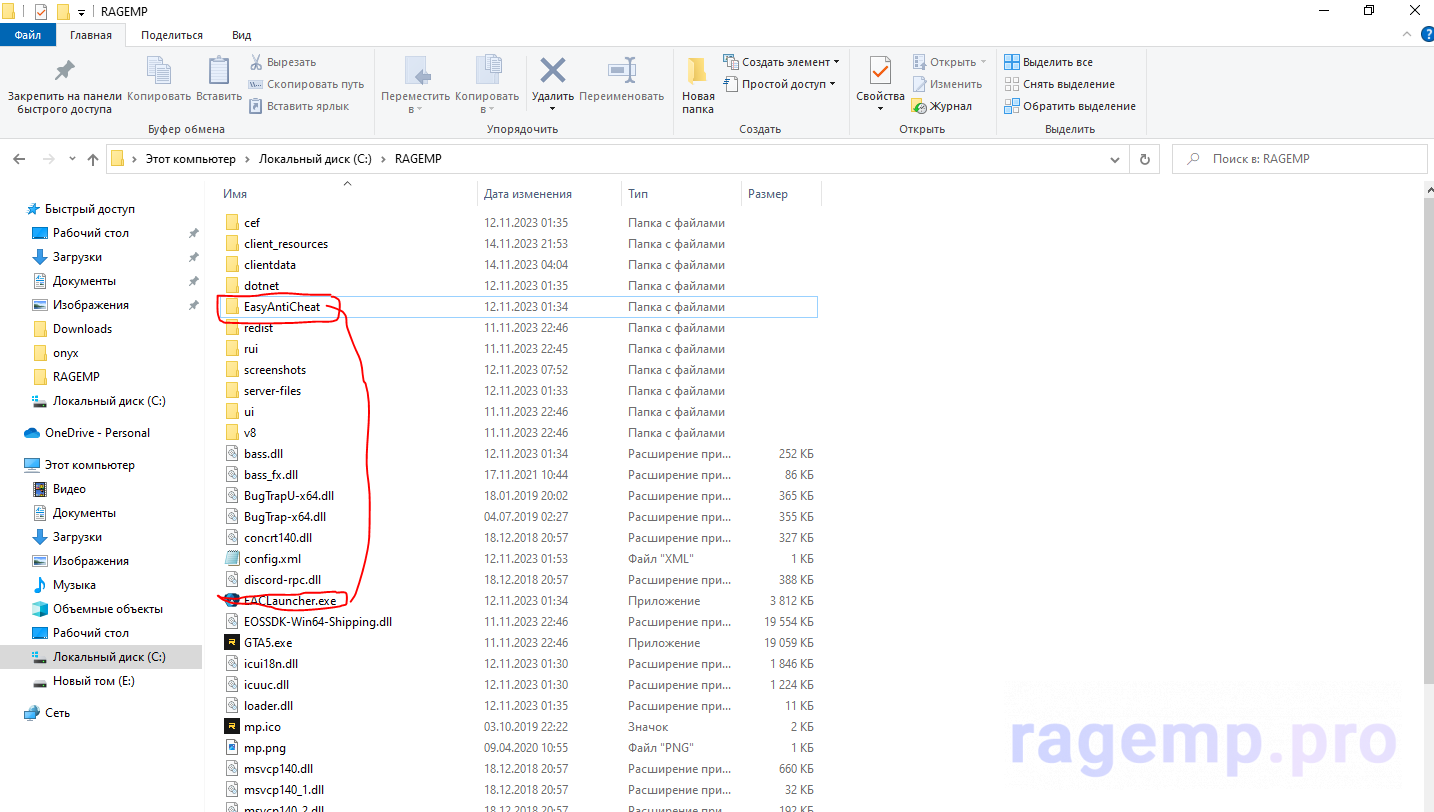The width and height of the screenshot is (1434, 812).
Task: Open OneDrive - Personal
Action: pyautogui.click(x=97, y=433)
